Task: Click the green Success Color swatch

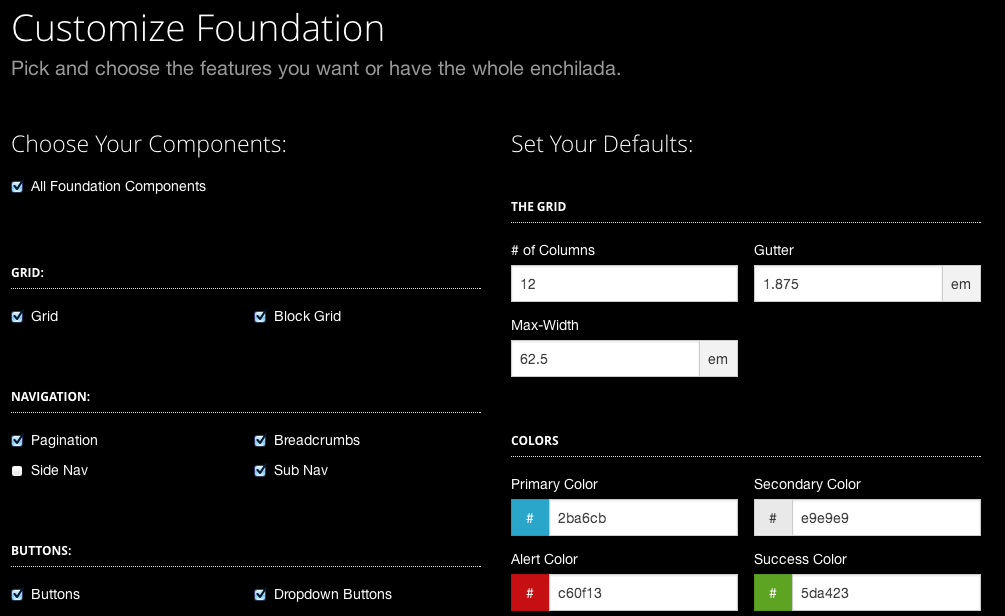Action: click(772, 593)
